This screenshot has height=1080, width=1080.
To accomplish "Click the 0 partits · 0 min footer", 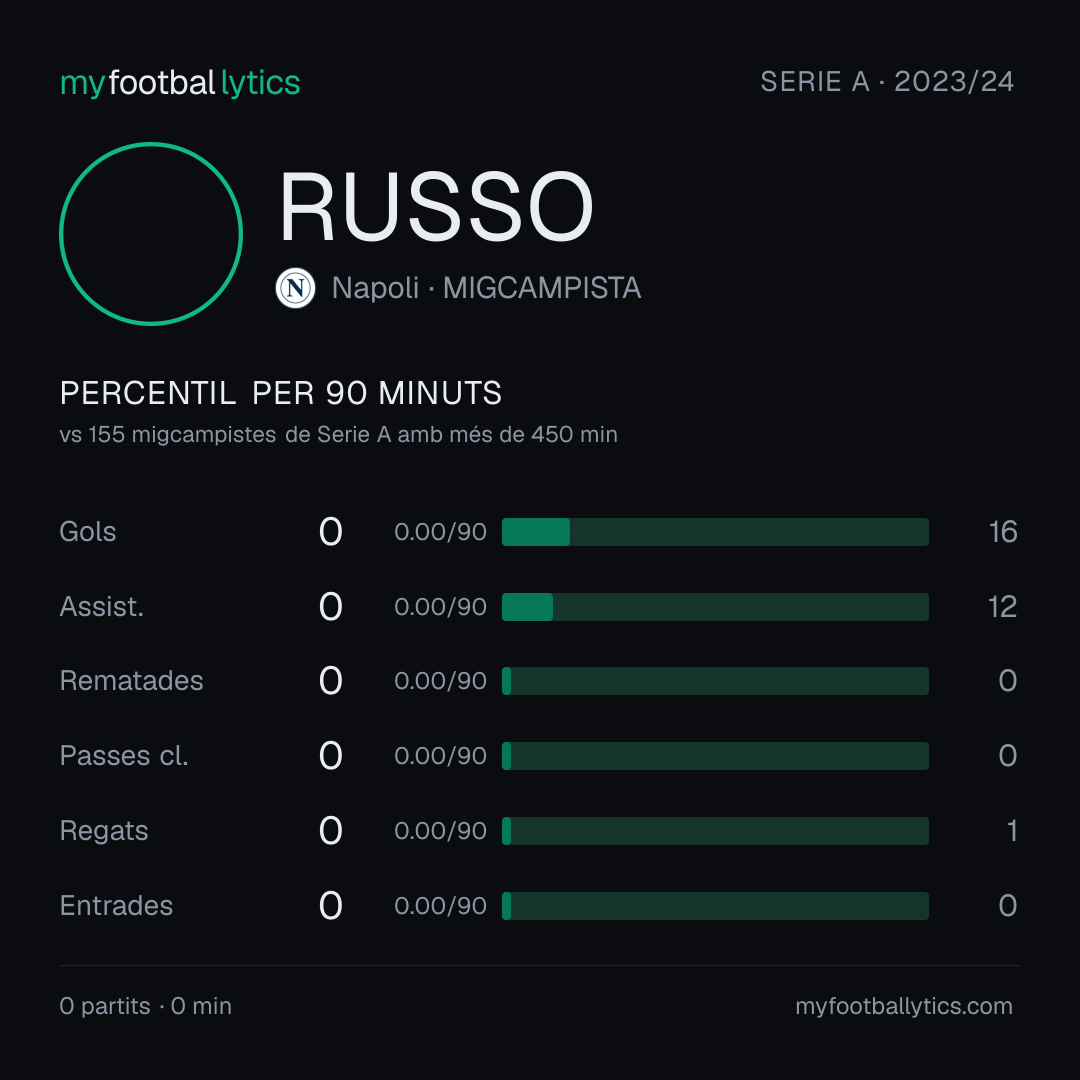I will point(145,1006).
